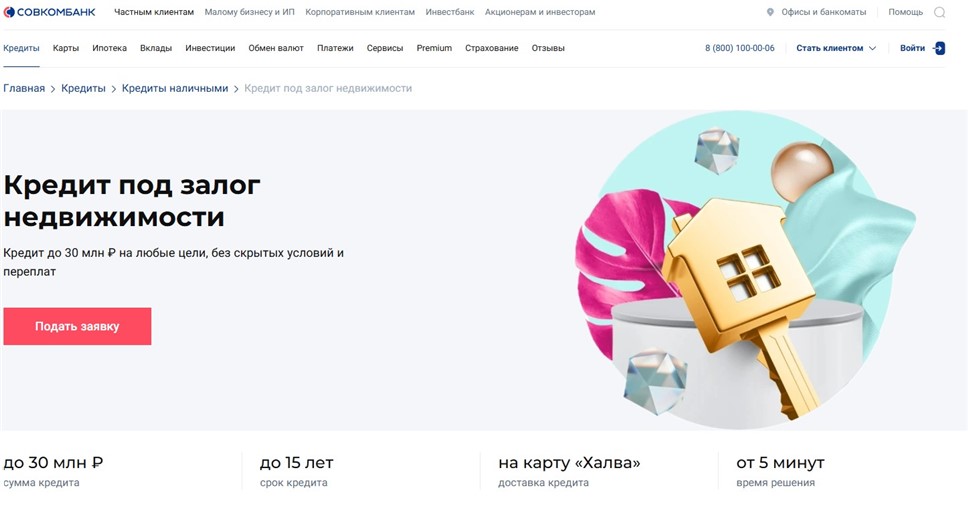
Task: Select the Обмен валют menu item
Action: coord(276,48)
